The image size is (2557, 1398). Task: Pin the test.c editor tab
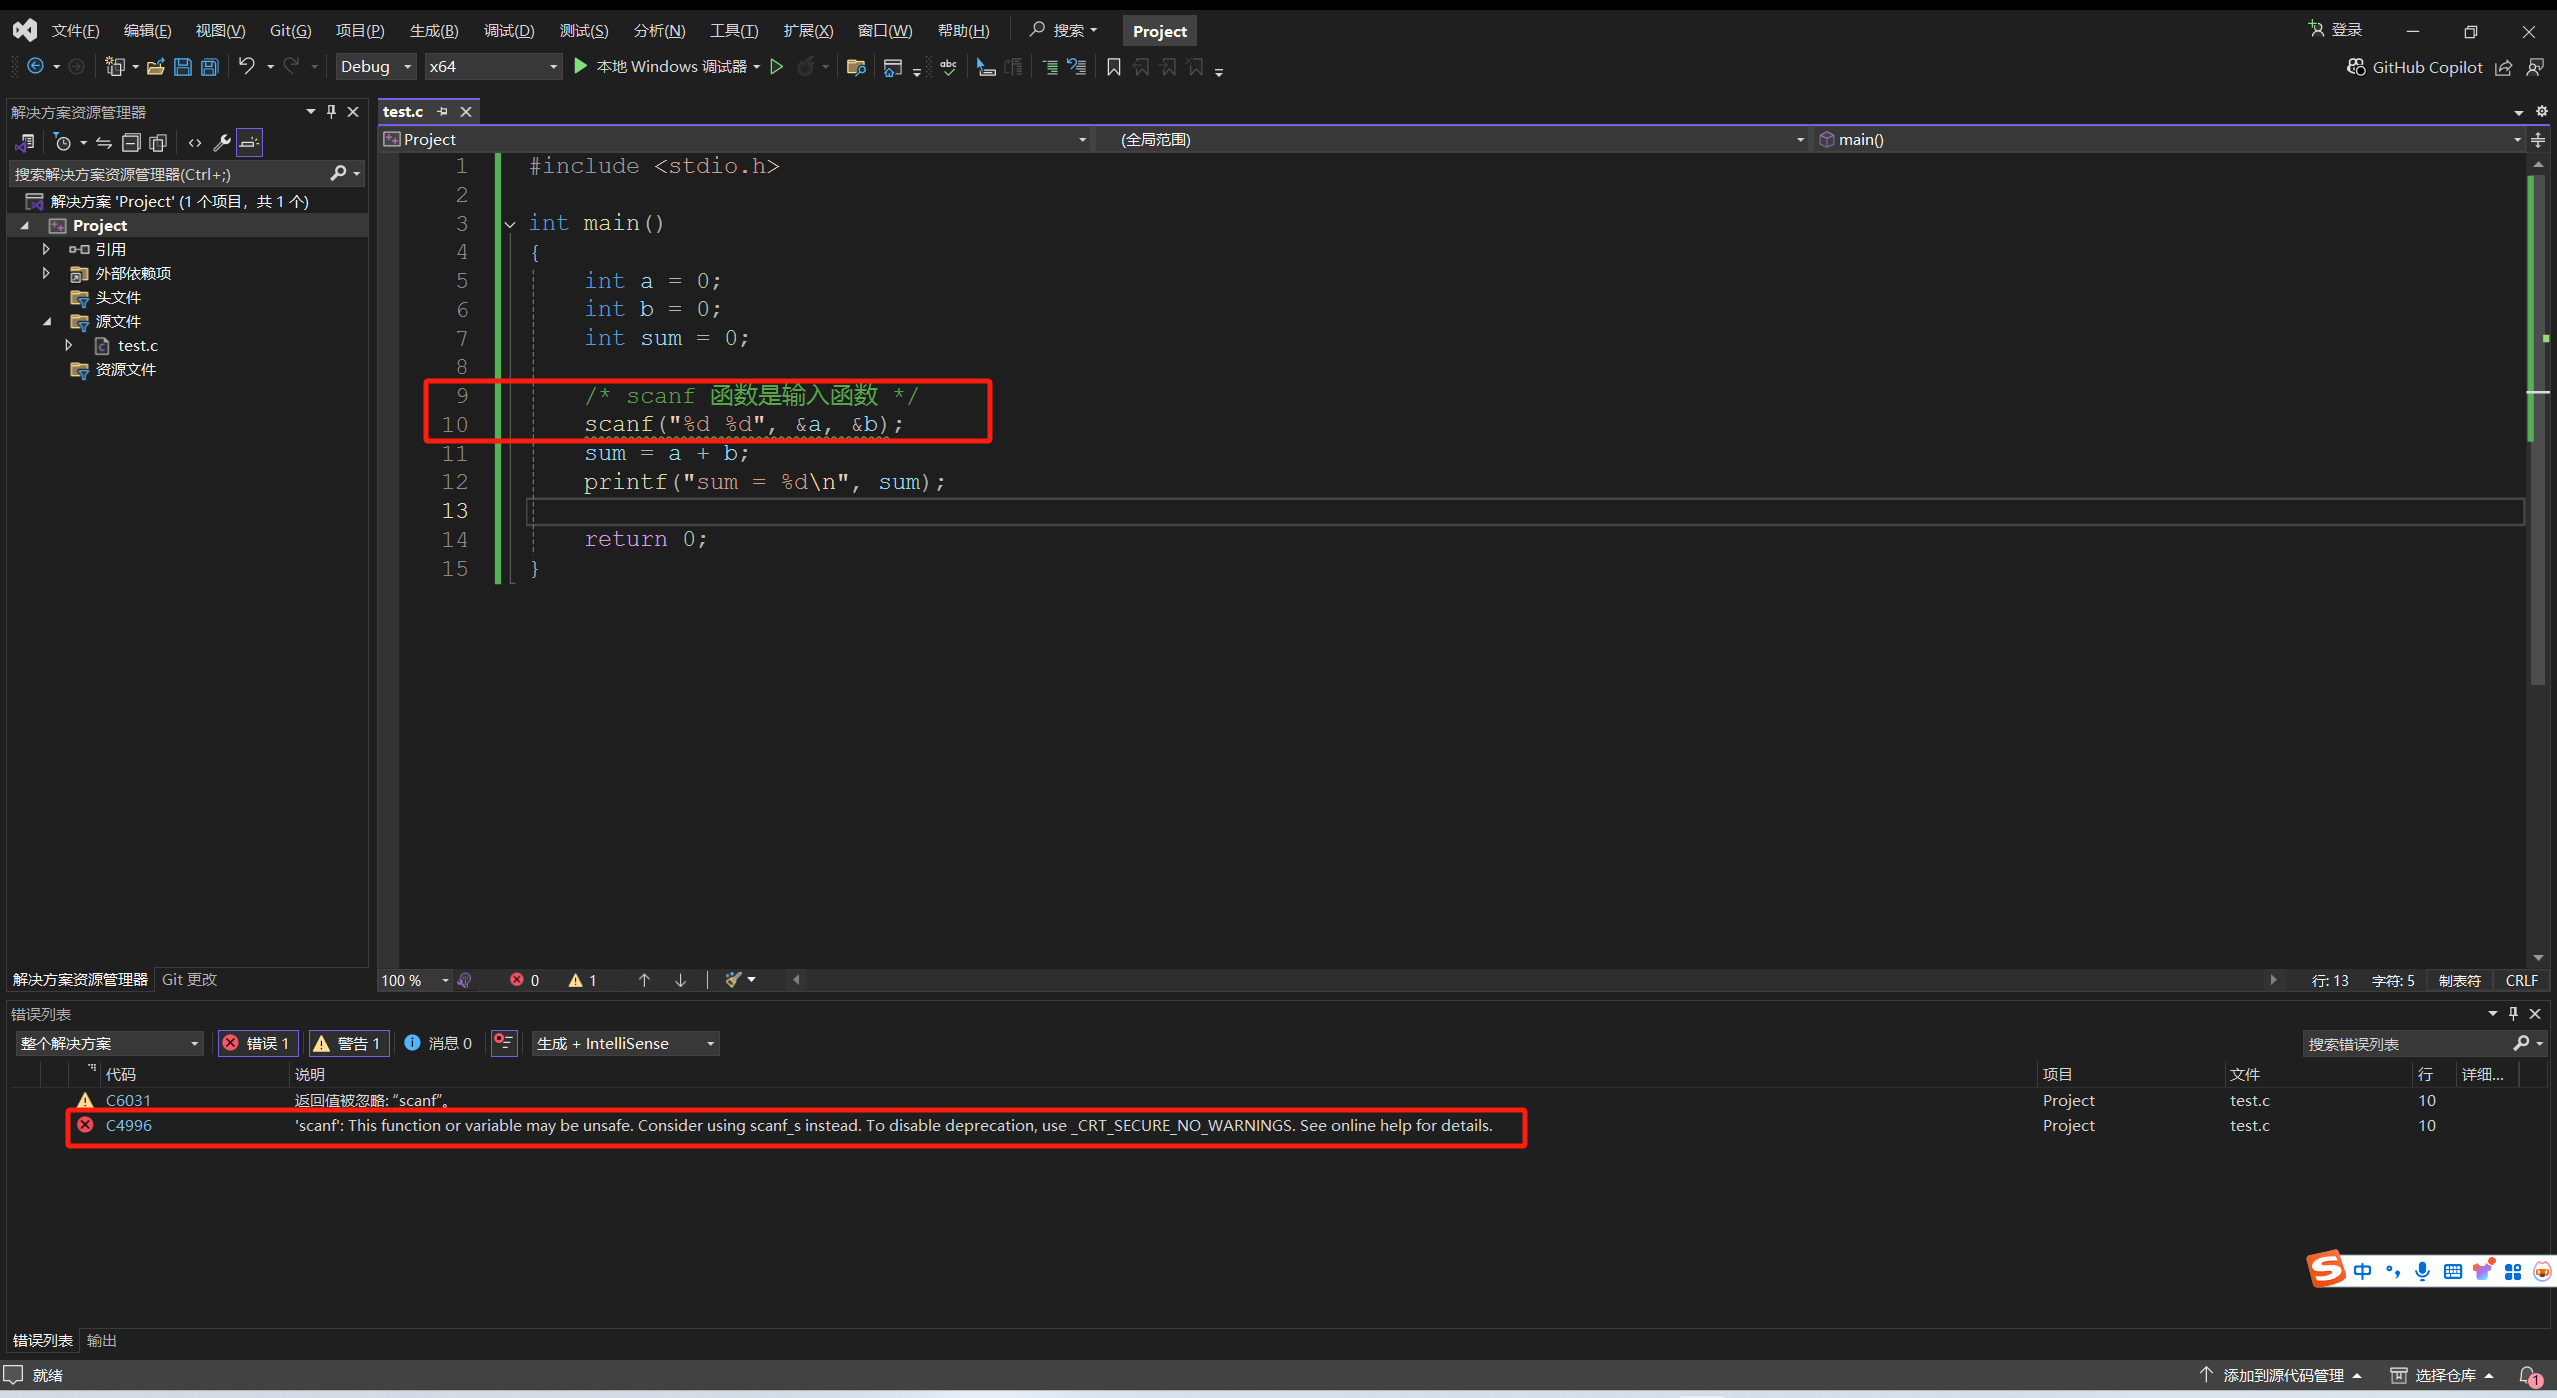point(443,112)
